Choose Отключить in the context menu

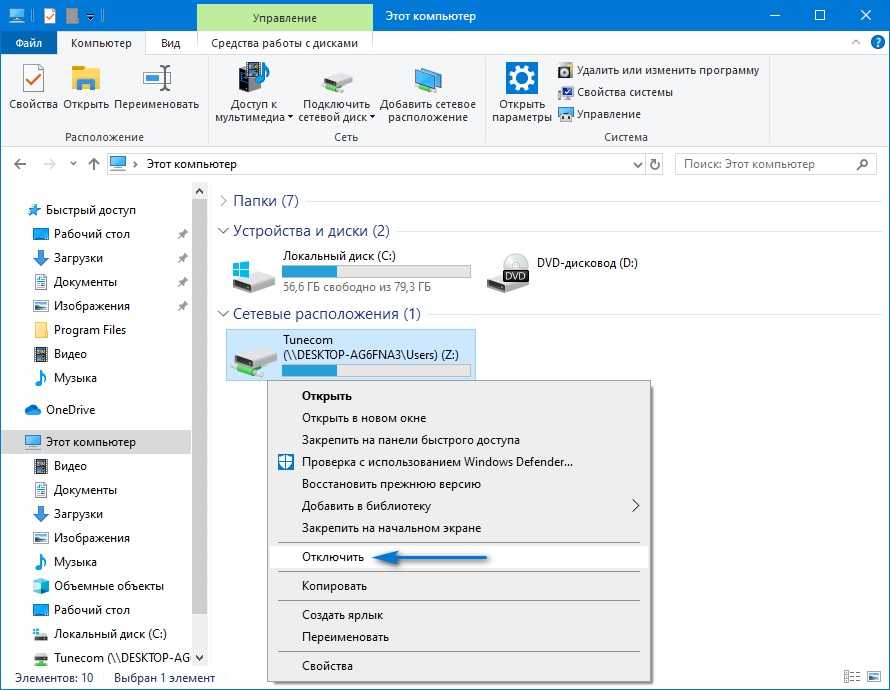(x=333, y=557)
